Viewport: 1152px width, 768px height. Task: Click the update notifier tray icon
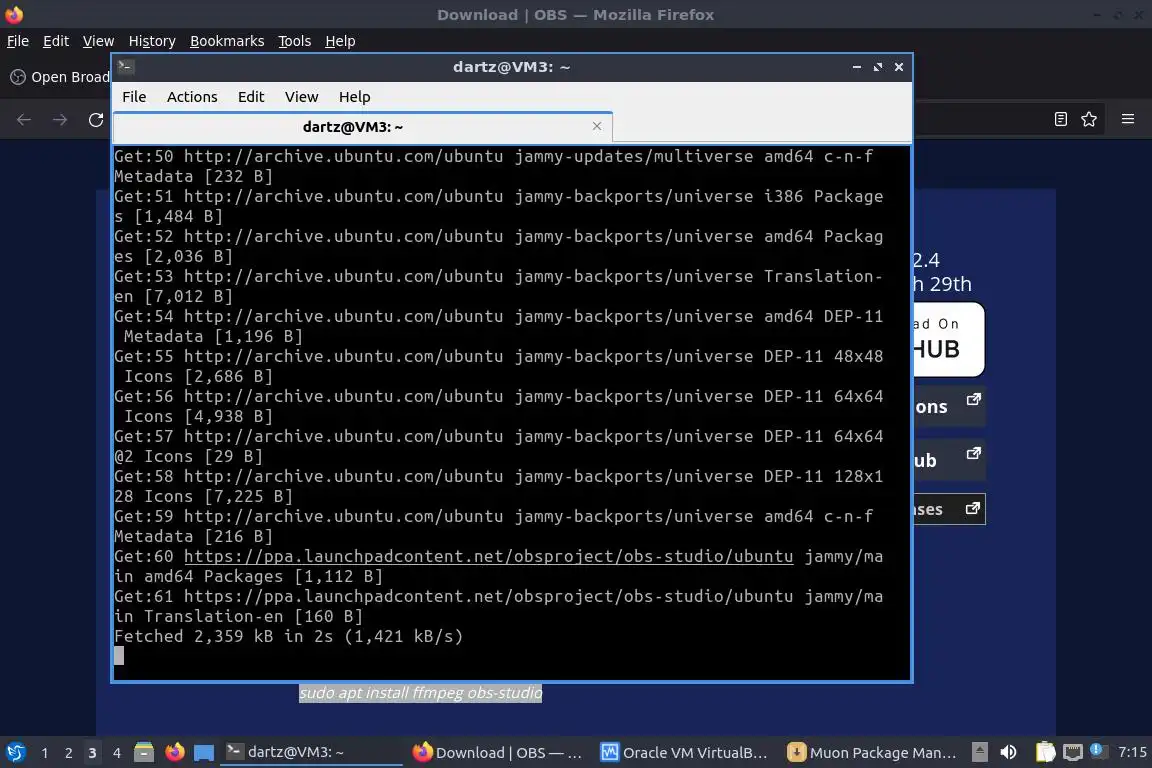pos(1097,750)
